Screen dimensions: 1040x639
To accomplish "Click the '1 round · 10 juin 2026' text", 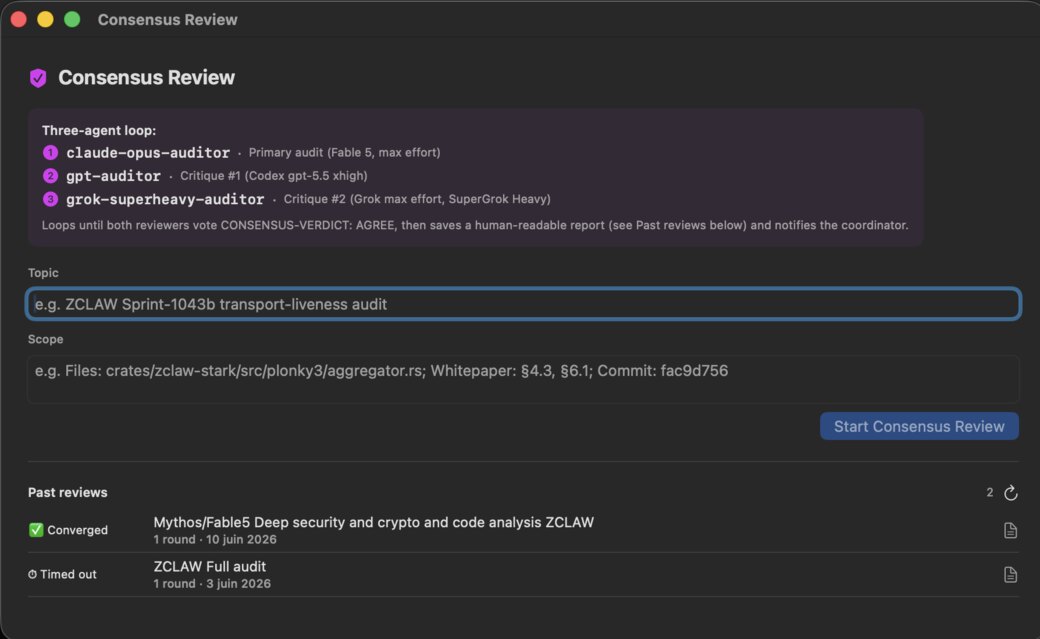I will pos(215,539).
